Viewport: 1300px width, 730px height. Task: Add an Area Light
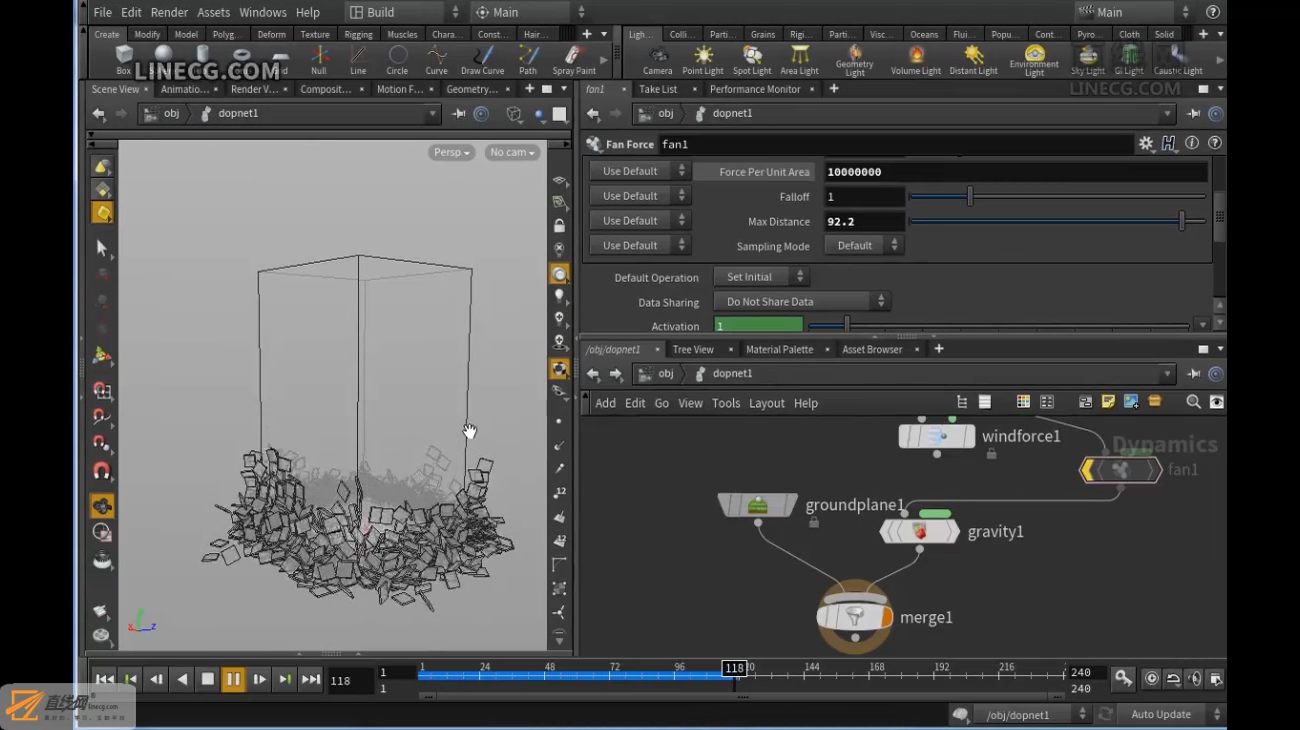pos(799,59)
